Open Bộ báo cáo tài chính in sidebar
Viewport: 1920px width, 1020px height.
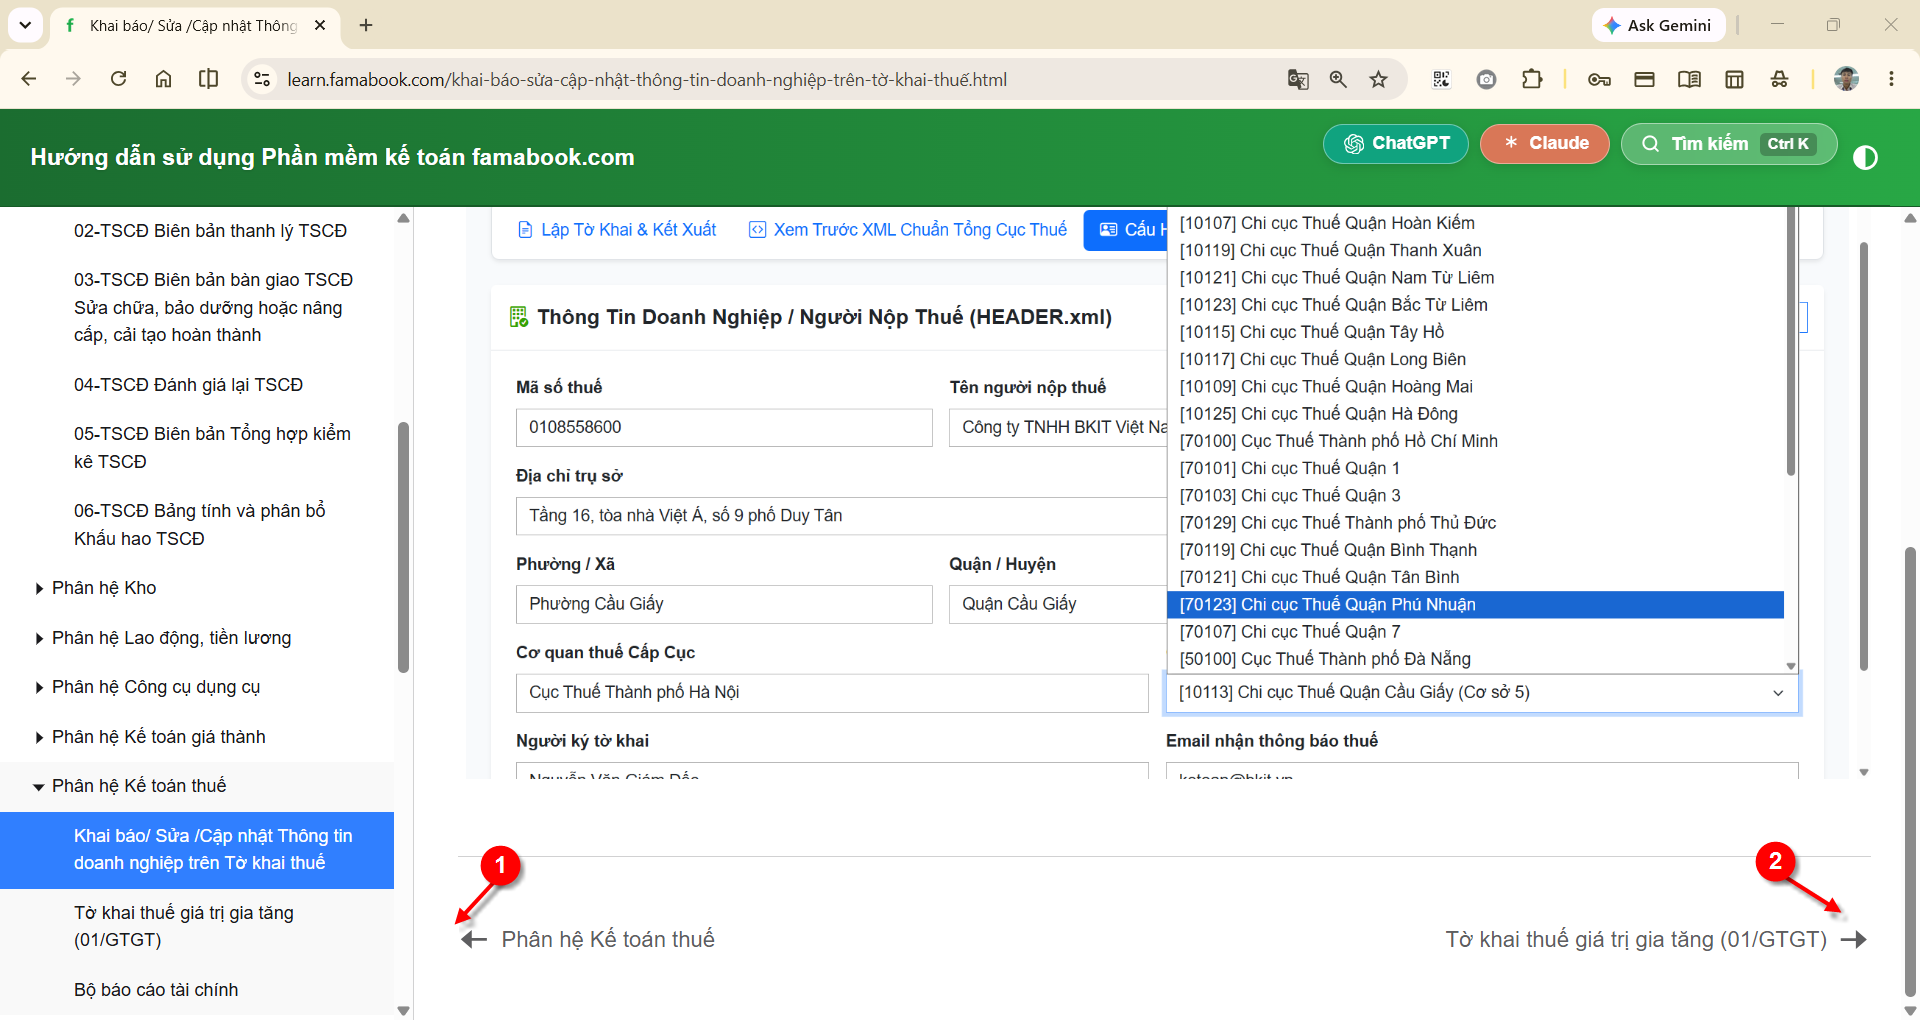(156, 990)
